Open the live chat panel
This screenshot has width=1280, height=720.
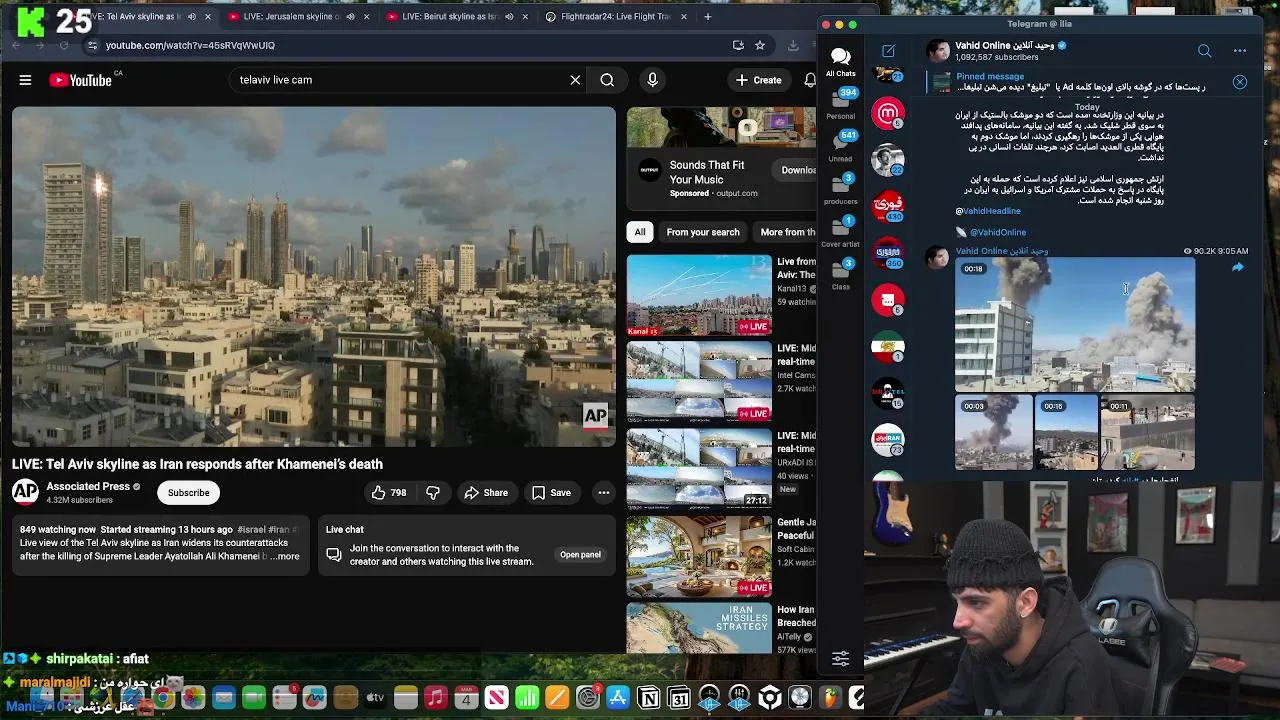click(580, 554)
